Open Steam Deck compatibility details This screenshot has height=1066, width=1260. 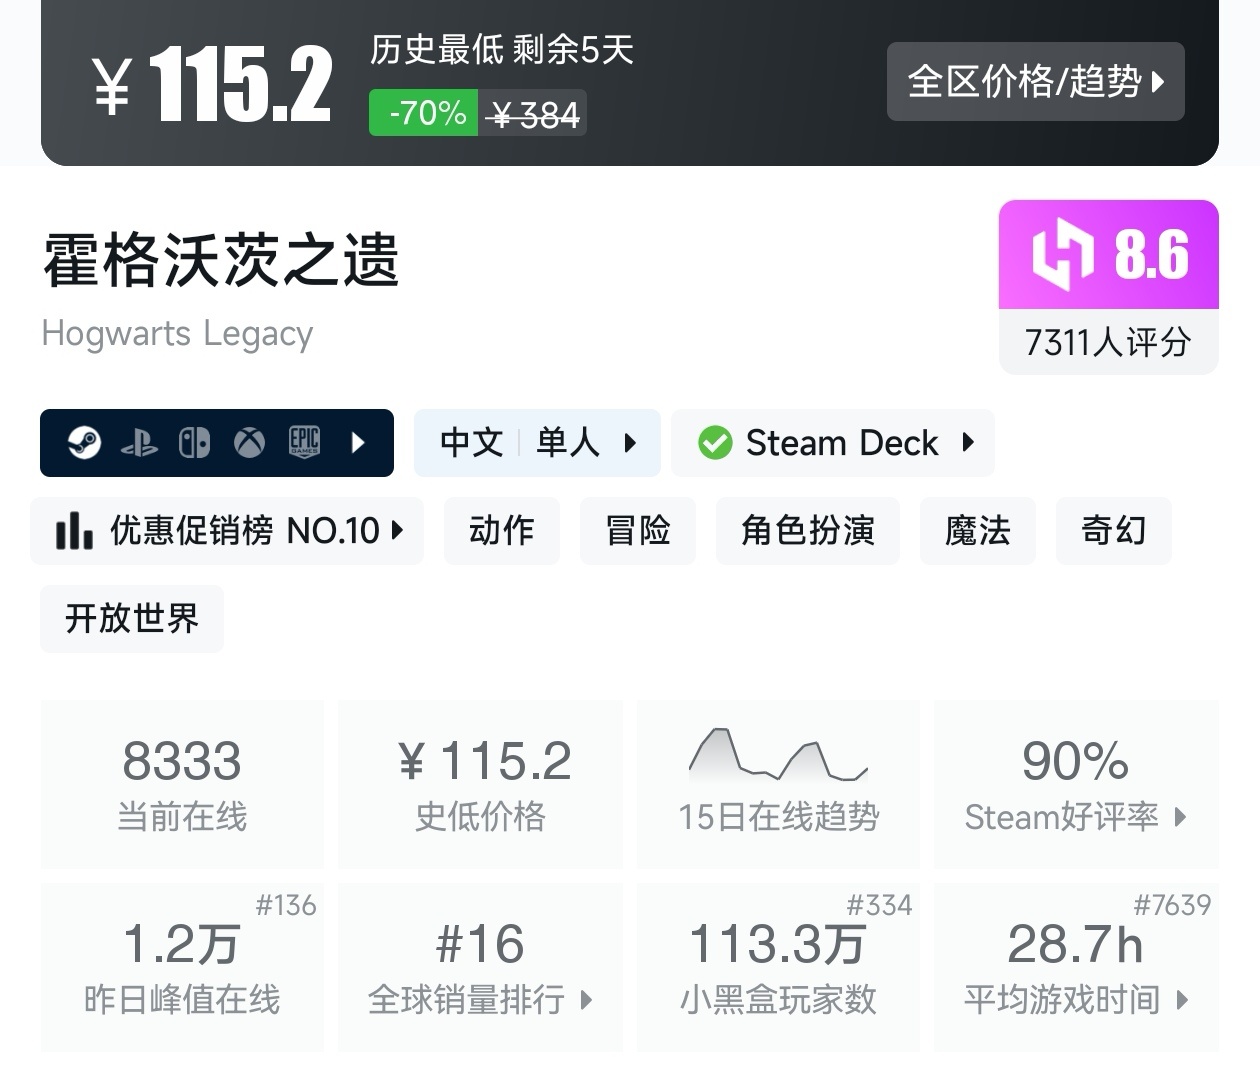pyautogui.click(x=833, y=442)
